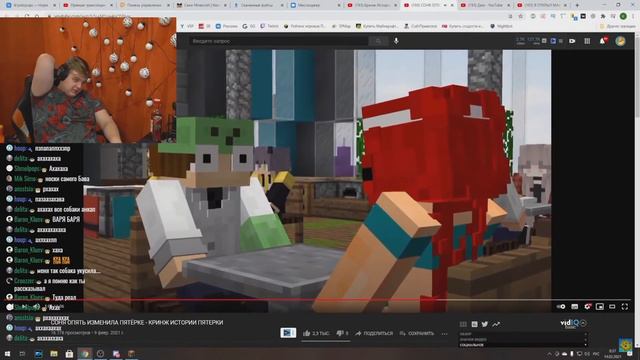Click Chrome icon on taskbar
This screenshot has height=360, width=640.
[85, 354]
